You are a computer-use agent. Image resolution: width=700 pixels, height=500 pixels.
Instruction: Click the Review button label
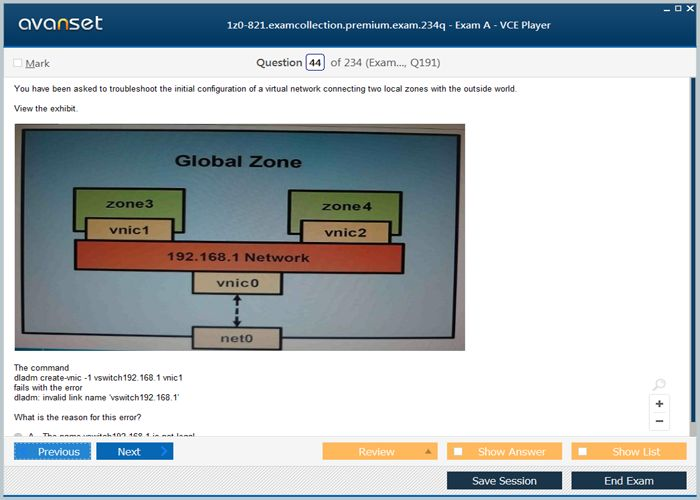point(376,452)
